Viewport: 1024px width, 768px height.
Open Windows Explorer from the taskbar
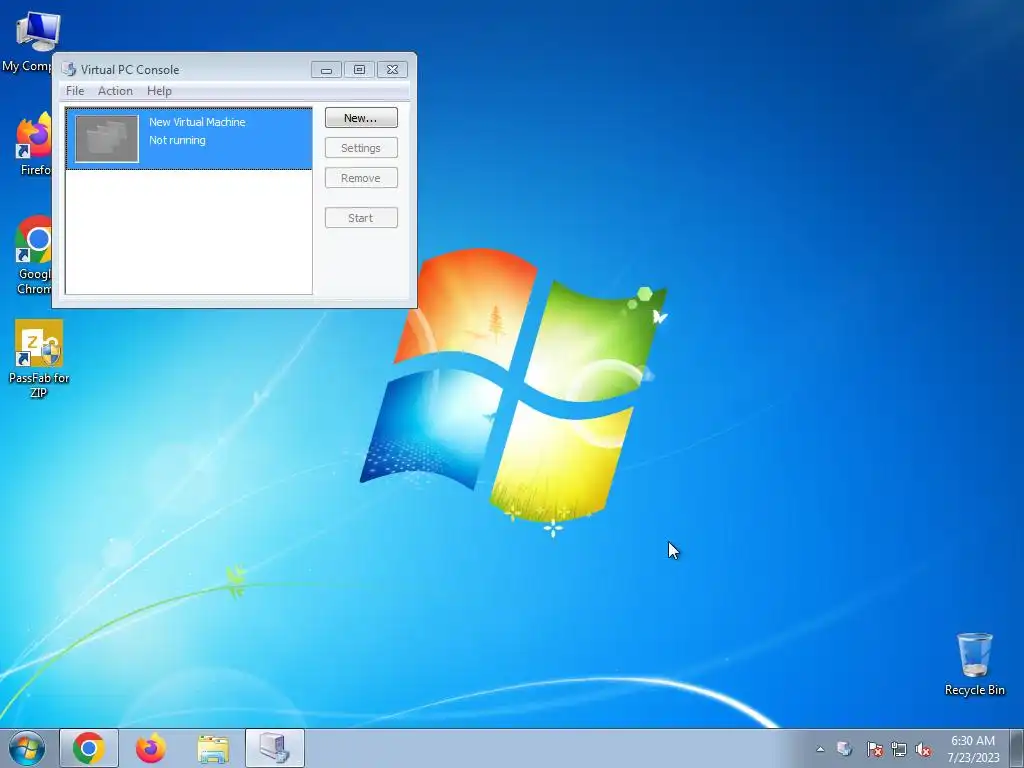click(x=213, y=748)
